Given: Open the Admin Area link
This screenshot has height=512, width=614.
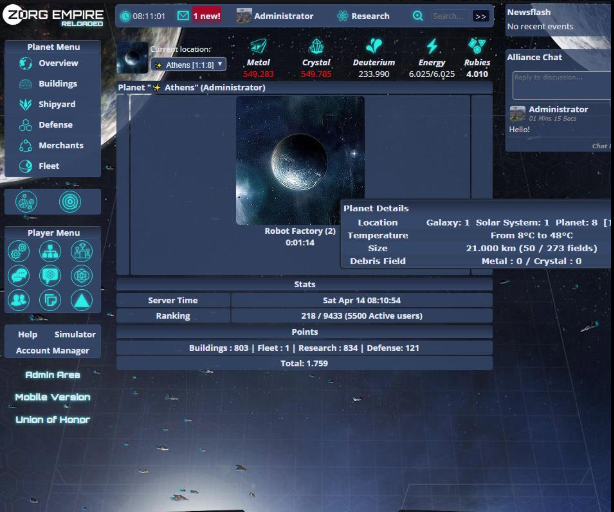Looking at the screenshot, I should [x=52, y=375].
